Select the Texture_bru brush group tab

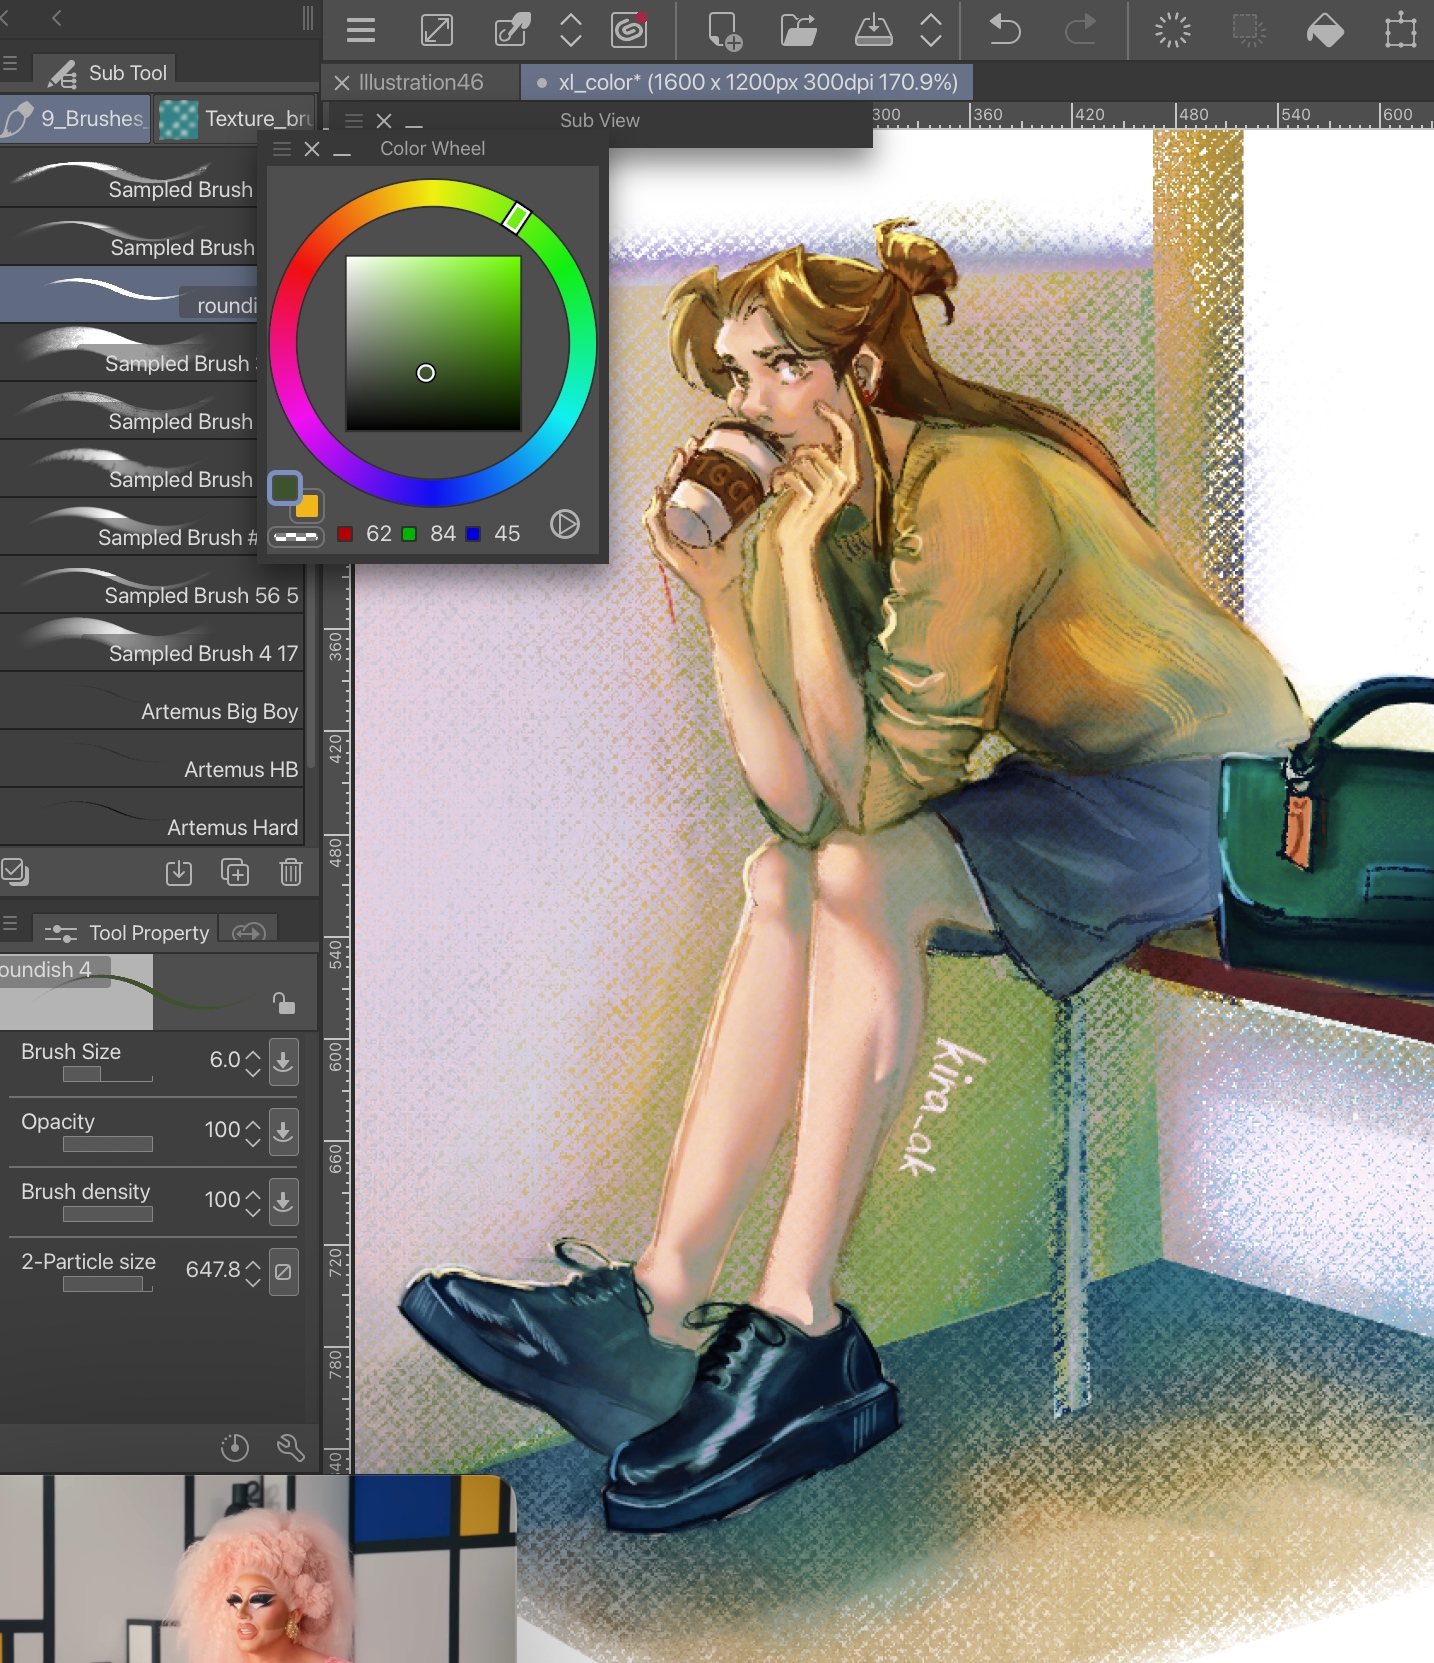(x=237, y=119)
